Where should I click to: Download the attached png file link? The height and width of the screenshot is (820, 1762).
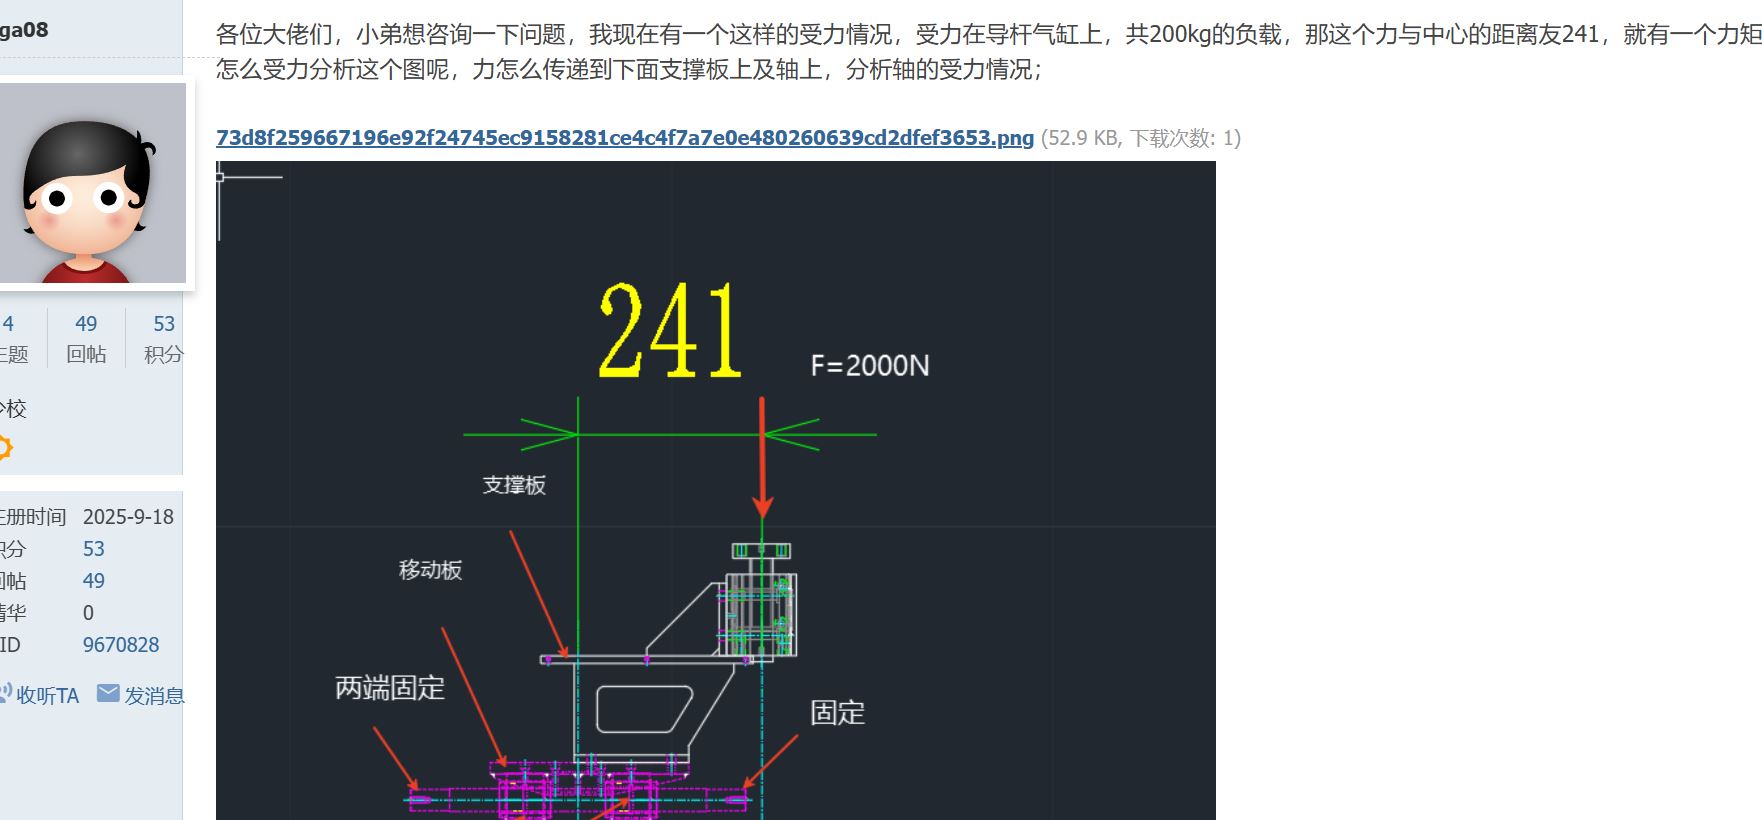point(625,138)
